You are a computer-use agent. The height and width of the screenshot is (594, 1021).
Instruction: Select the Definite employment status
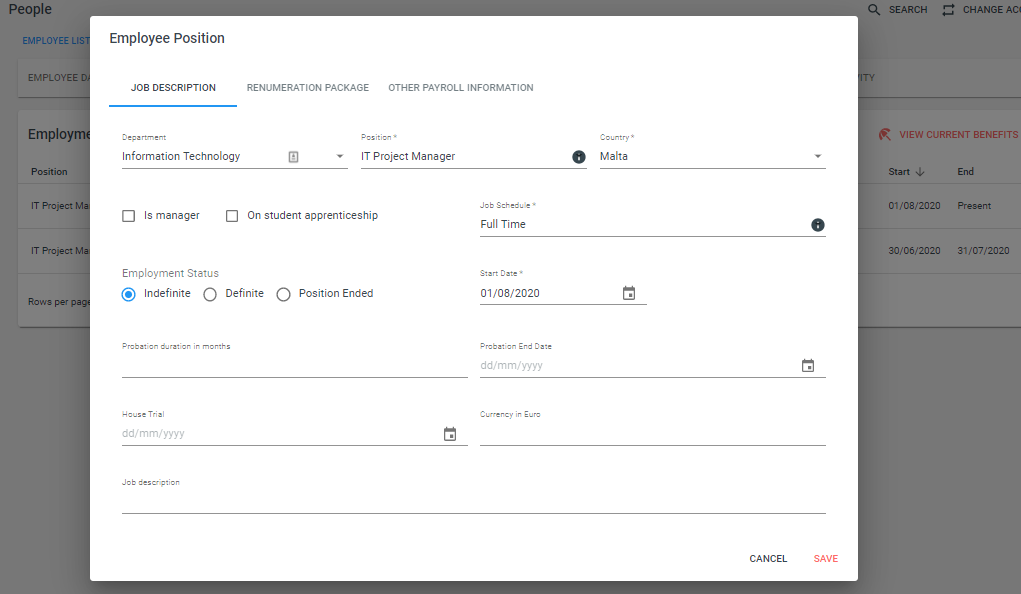(x=210, y=294)
